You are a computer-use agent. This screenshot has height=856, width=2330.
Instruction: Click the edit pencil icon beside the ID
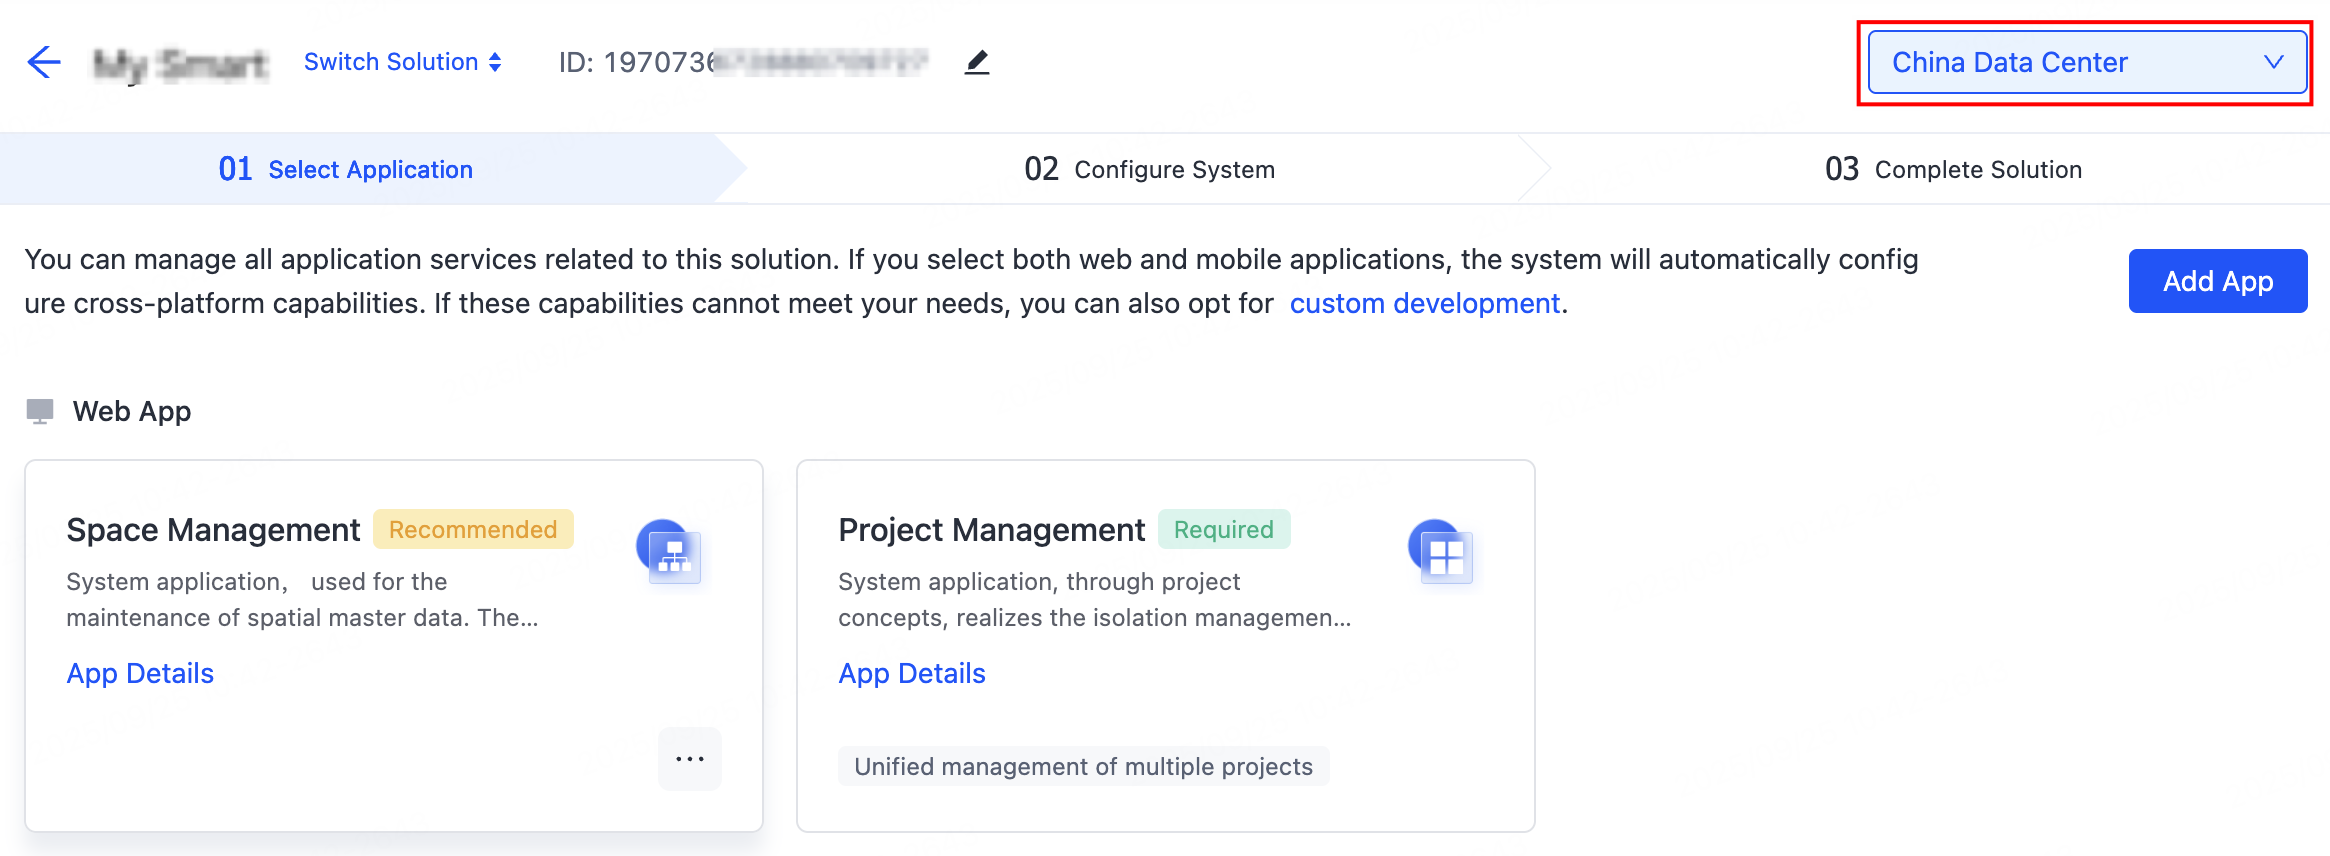(977, 62)
